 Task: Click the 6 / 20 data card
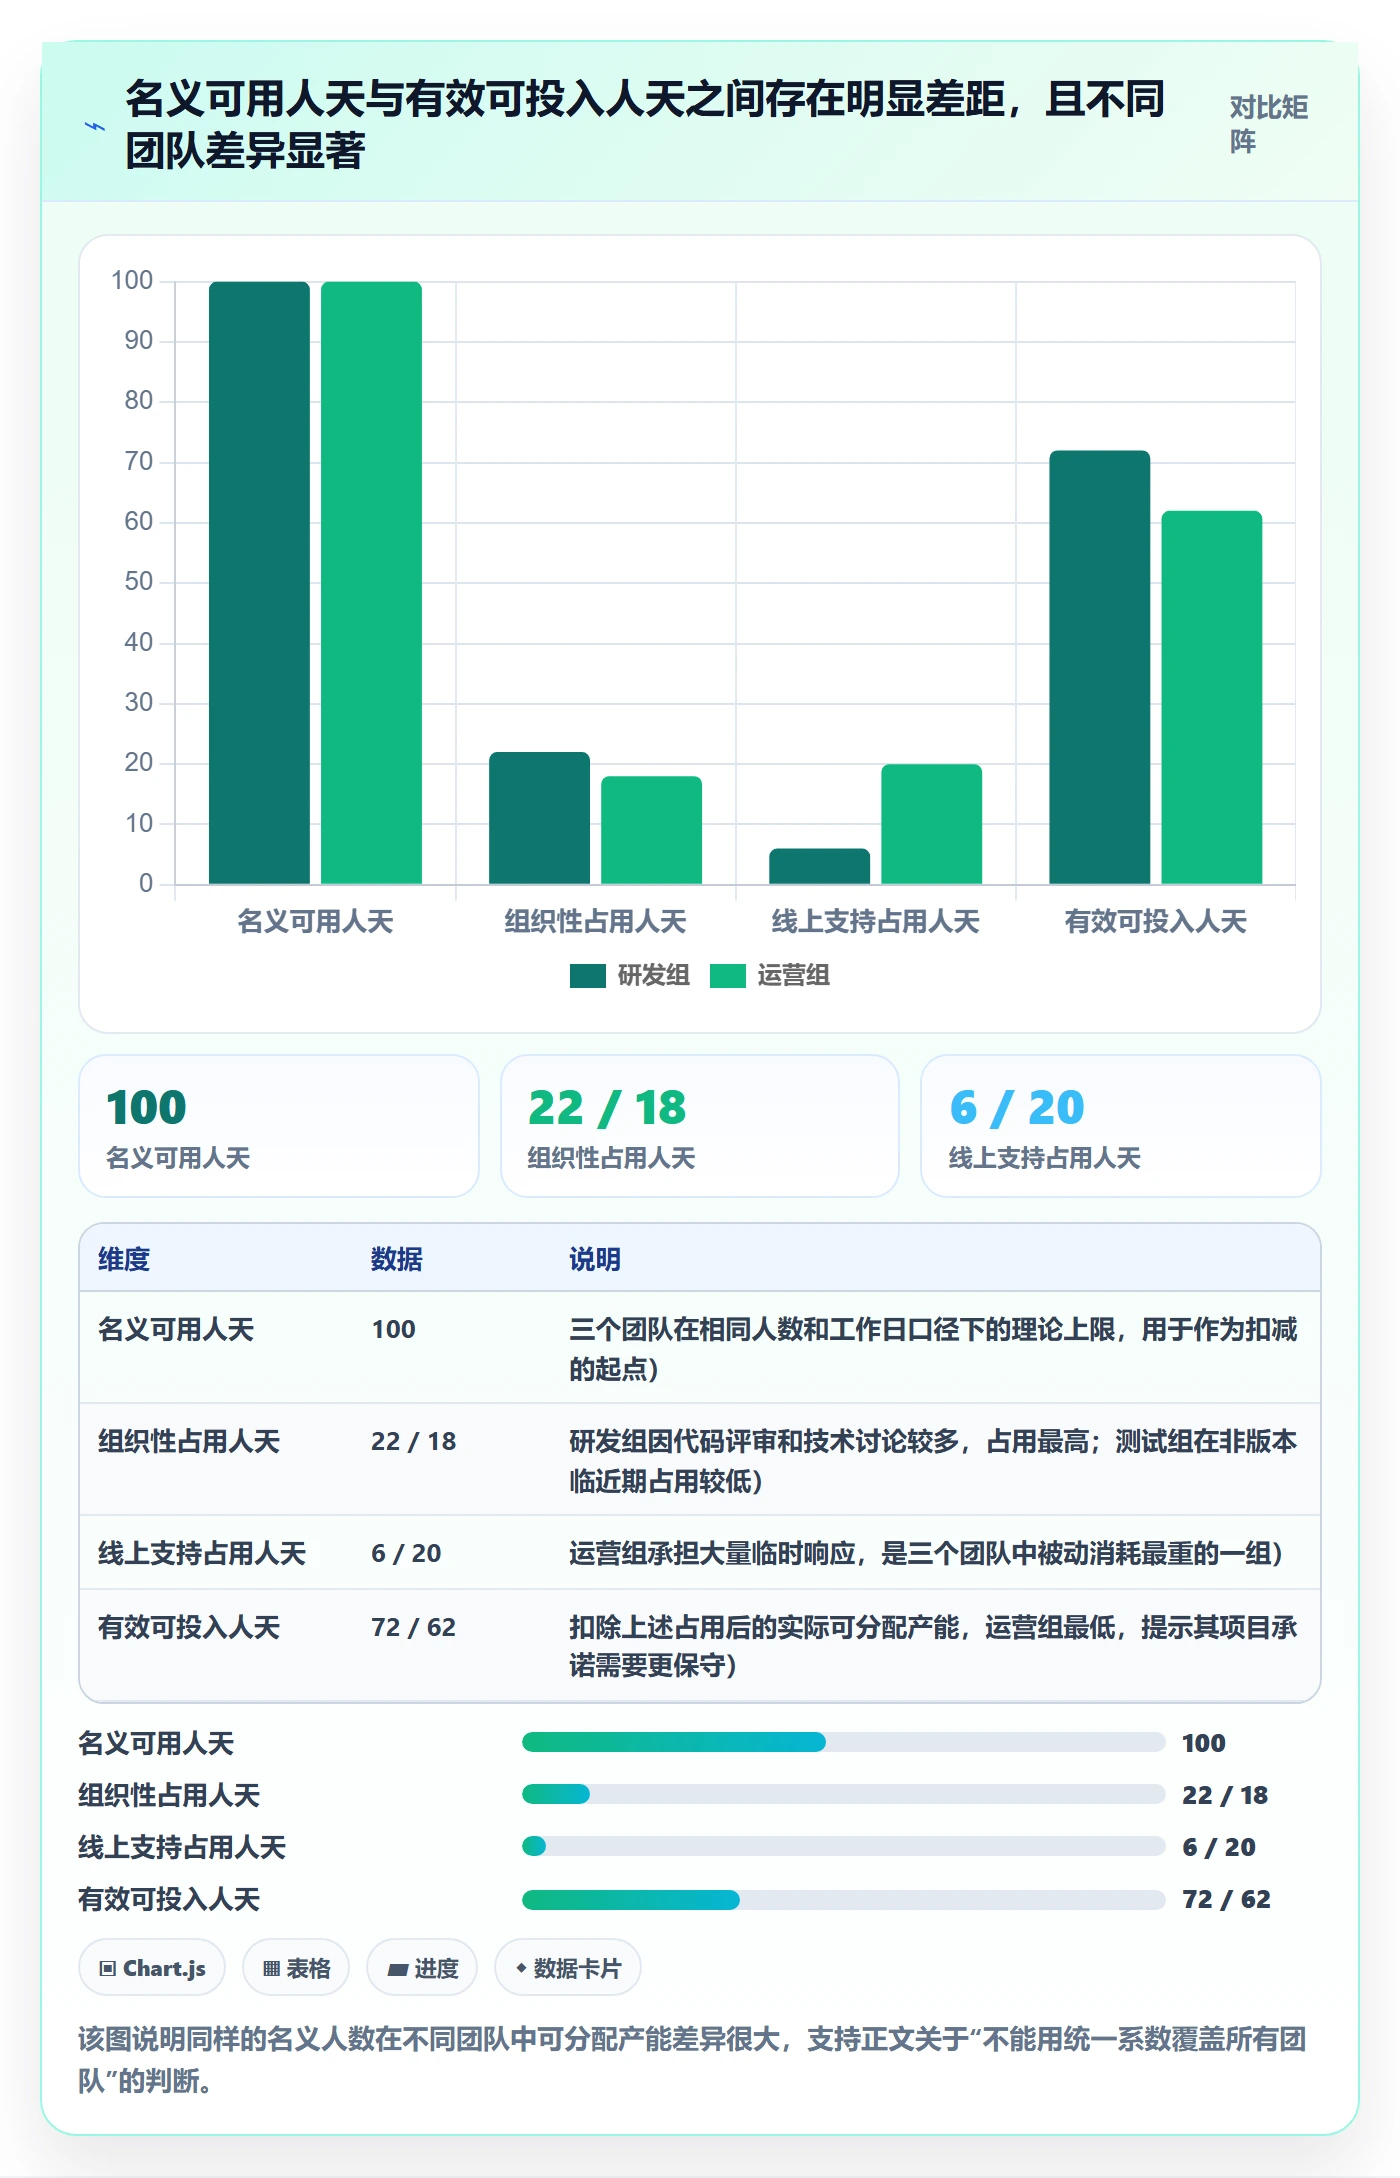click(1121, 1126)
